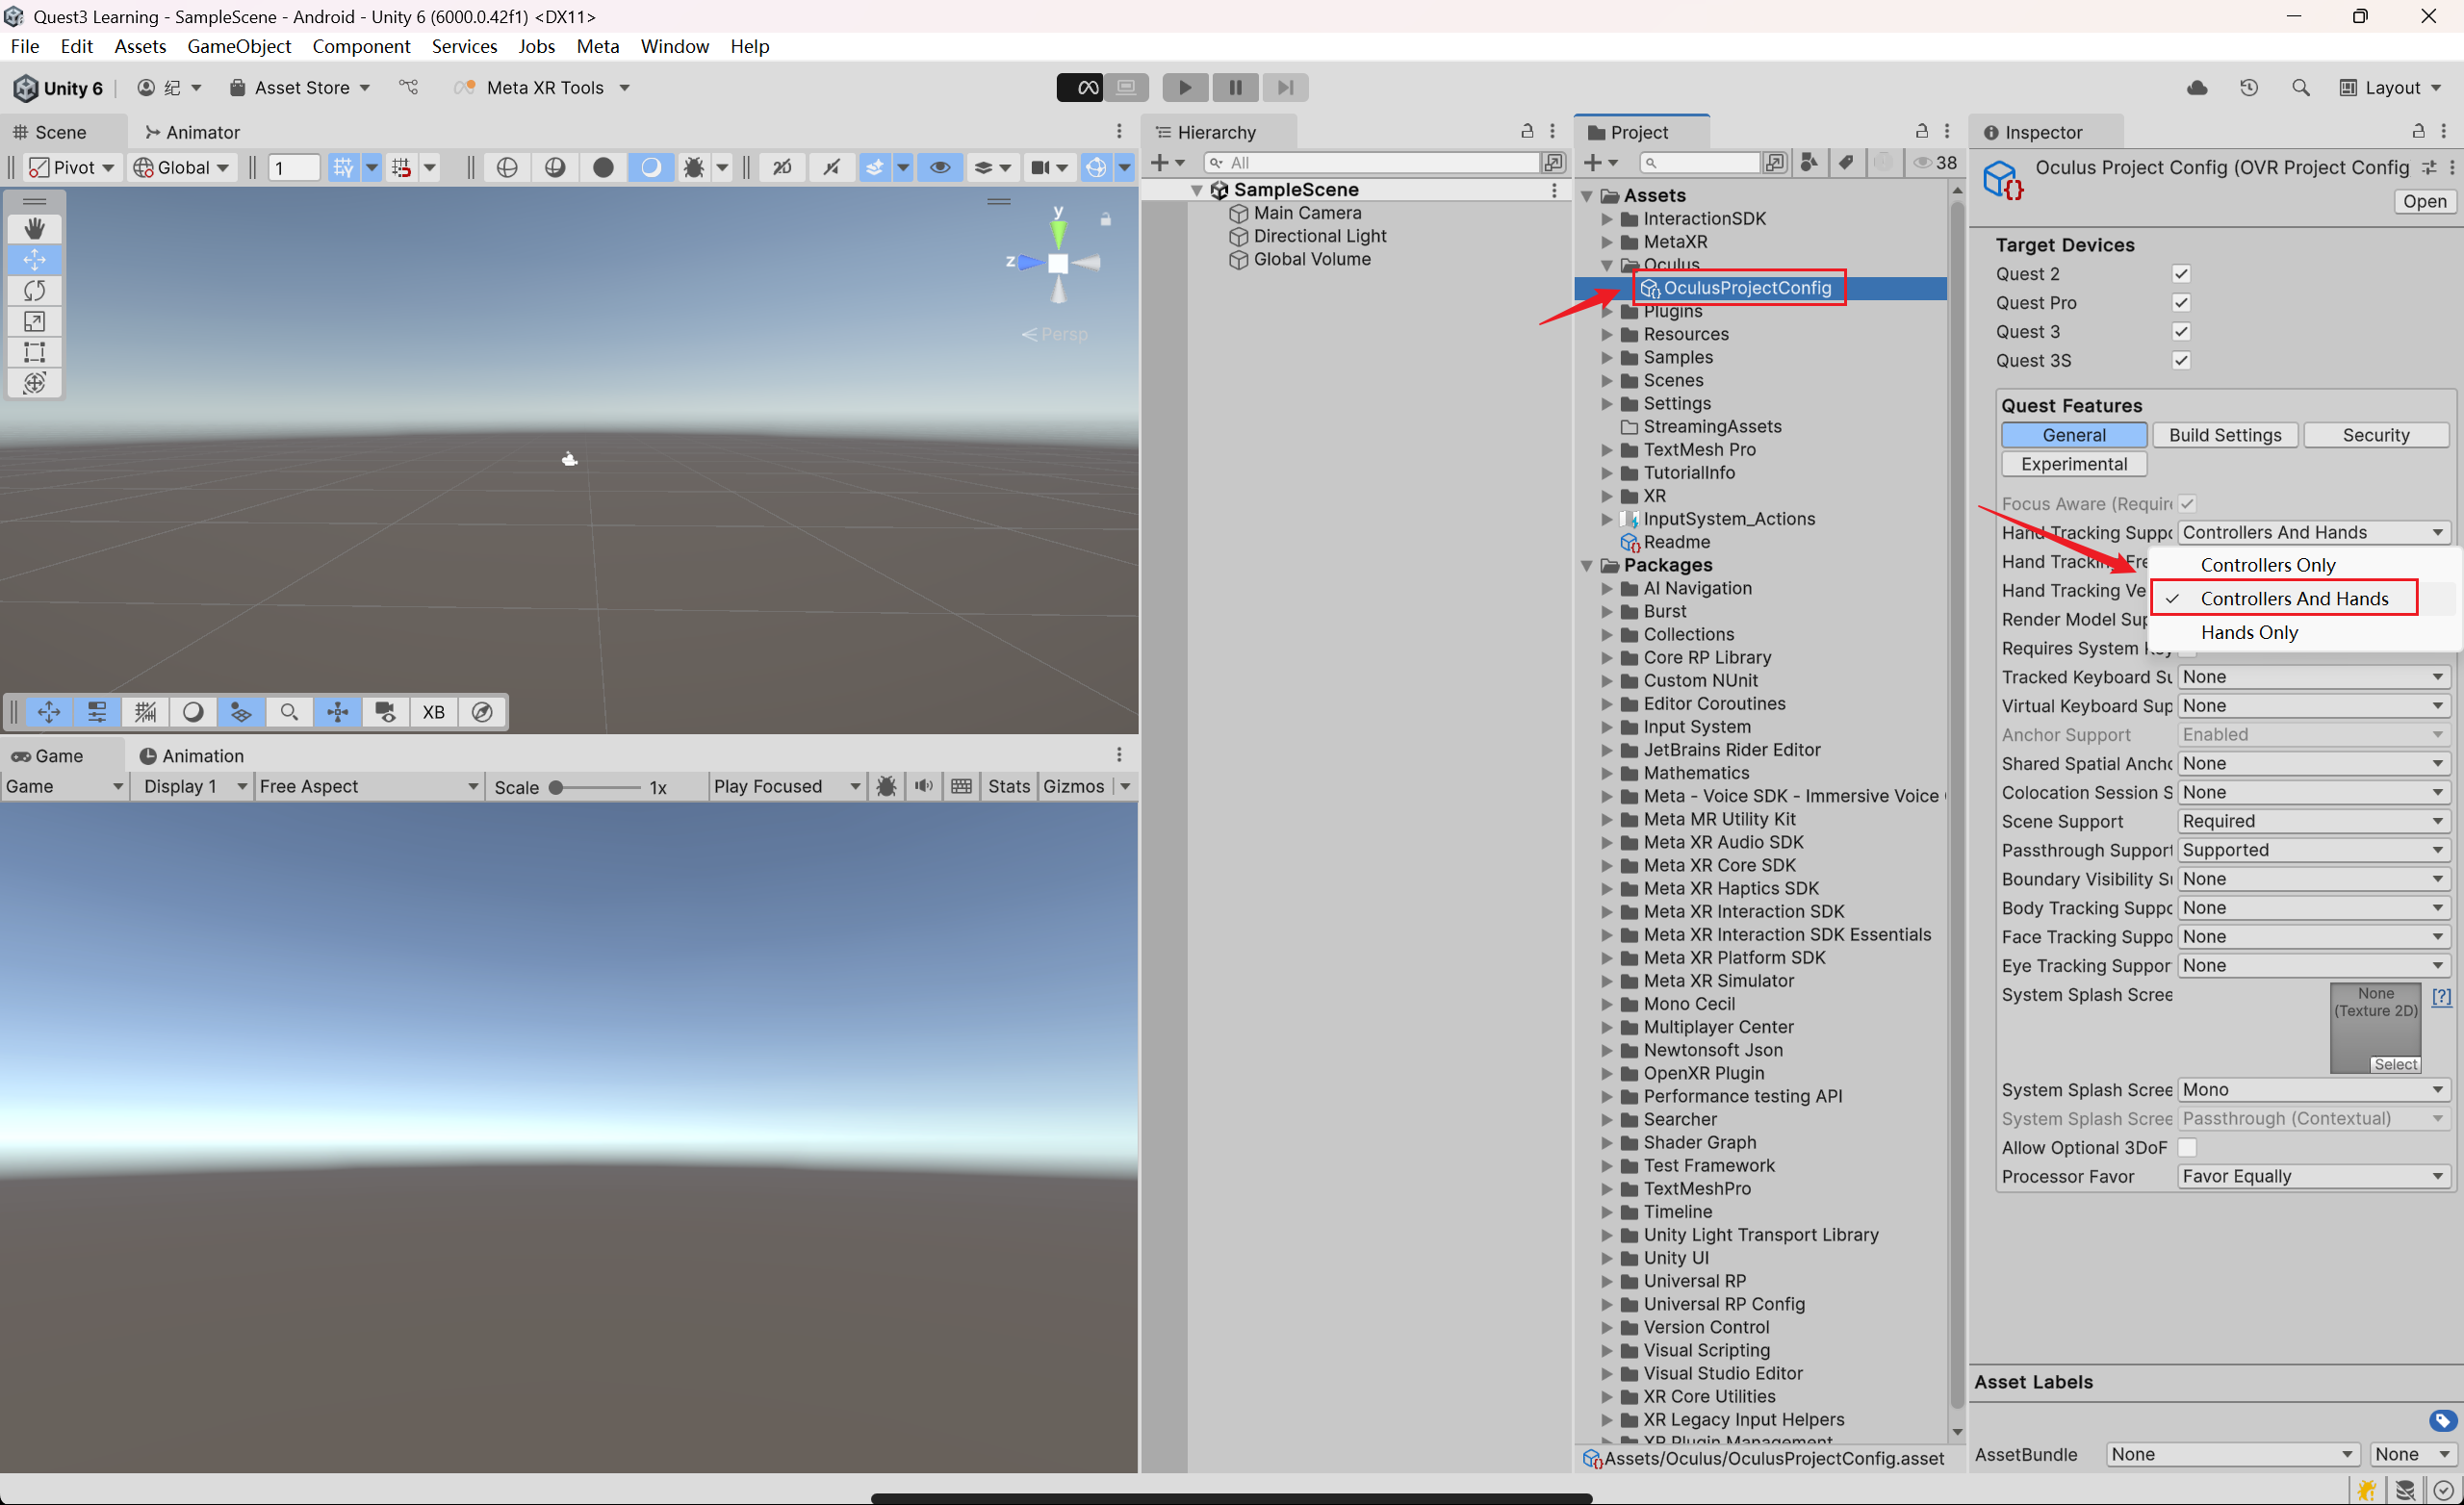Open Scene Support dropdown showing Required
Image resolution: width=2464 pixels, height=1505 pixels.
pyautogui.click(x=2313, y=822)
